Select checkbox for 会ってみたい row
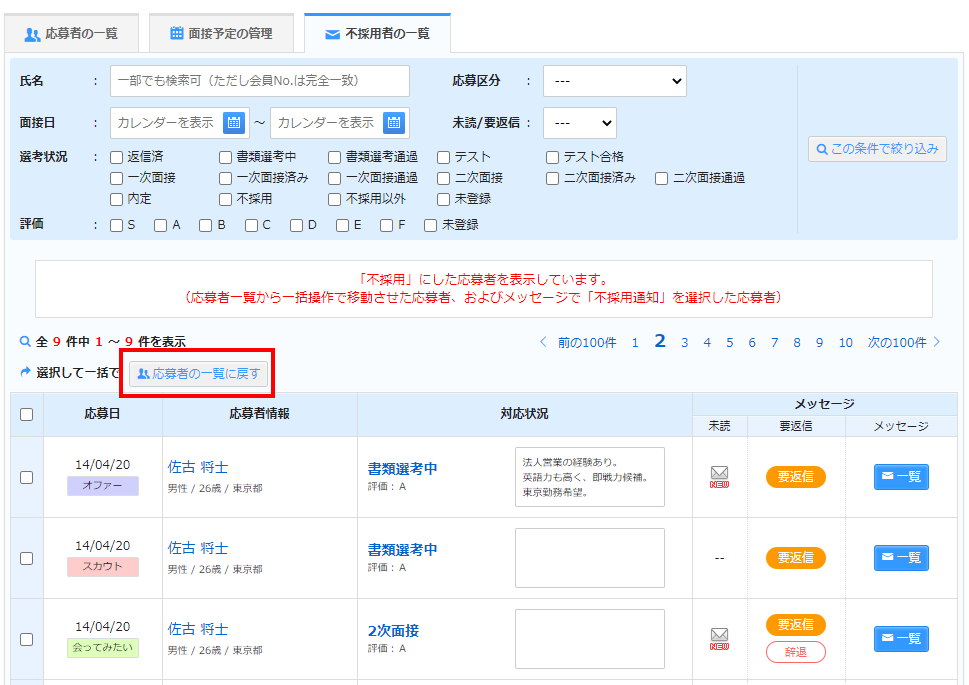This screenshot has height=685, width=969. point(27,639)
